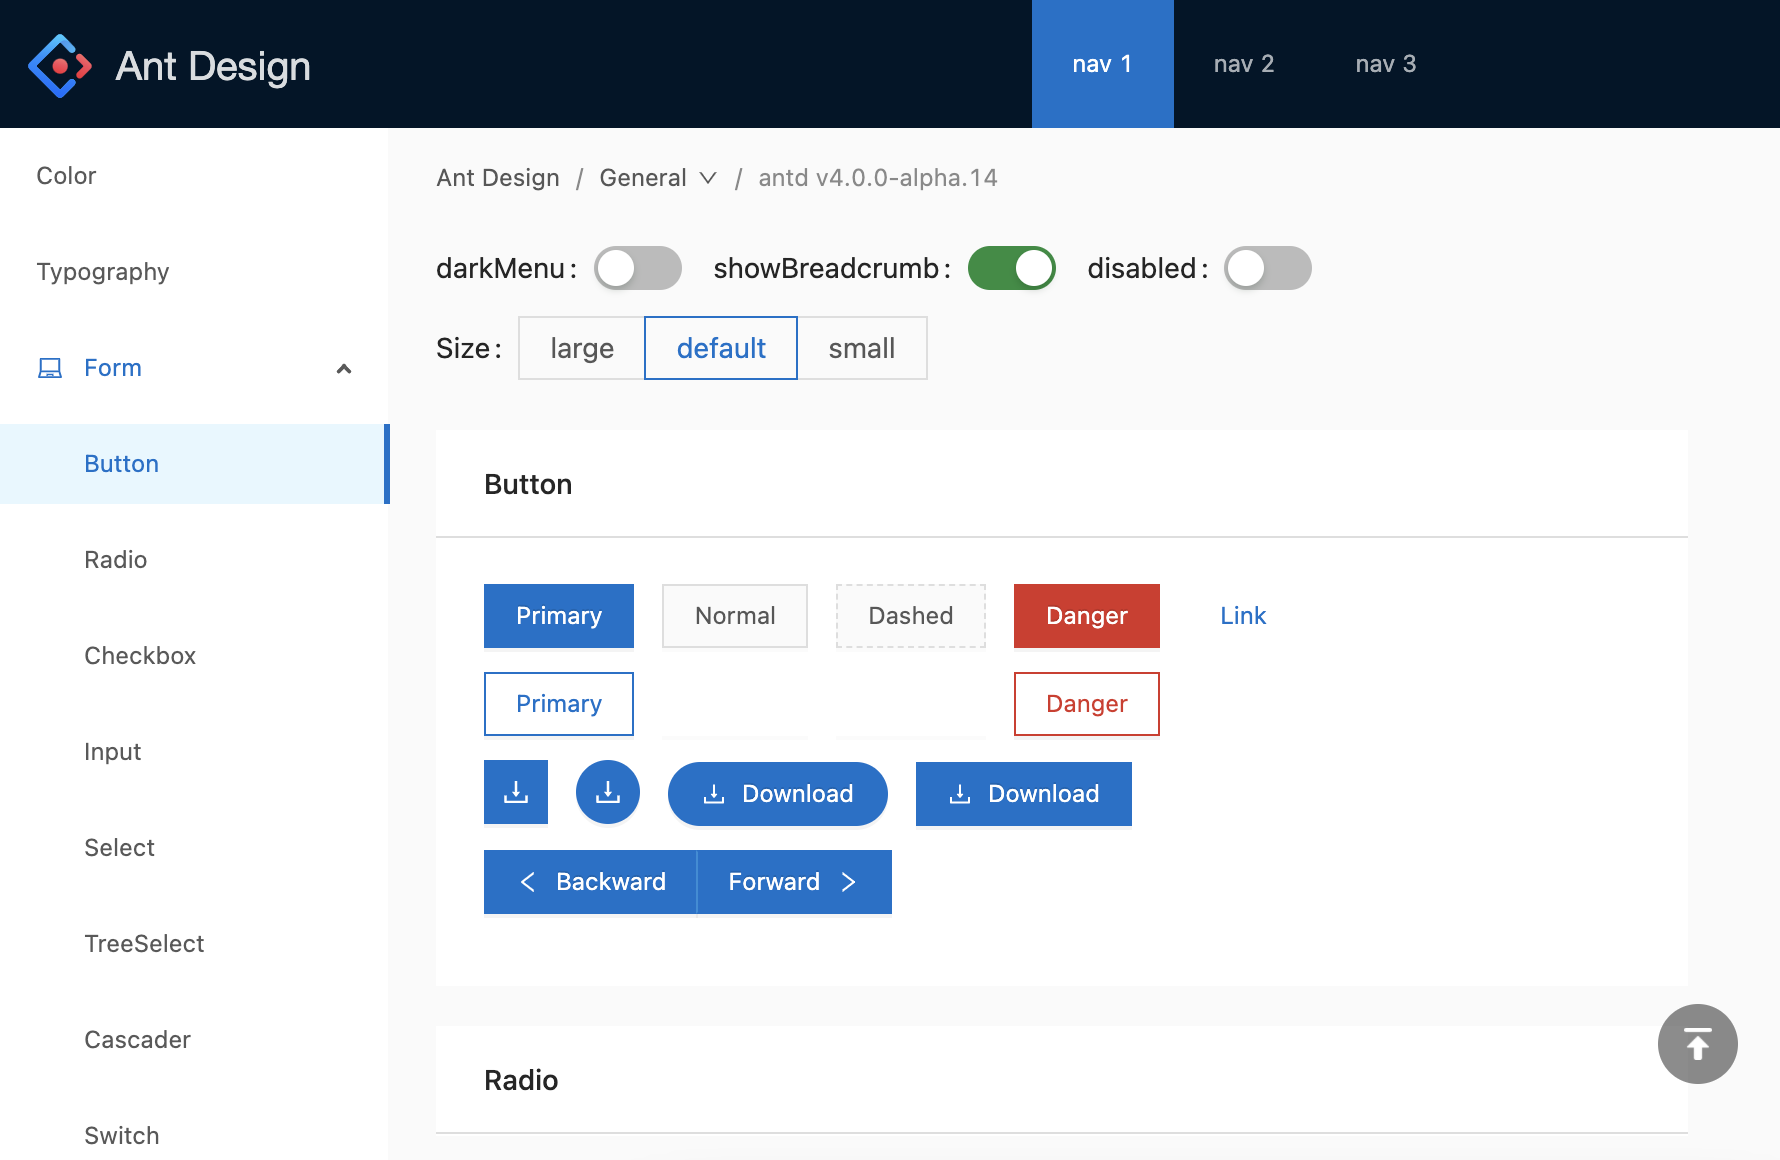Screen dimensions: 1780x1160
Task: Click the Ant Design breadcrumb link
Action: [498, 178]
